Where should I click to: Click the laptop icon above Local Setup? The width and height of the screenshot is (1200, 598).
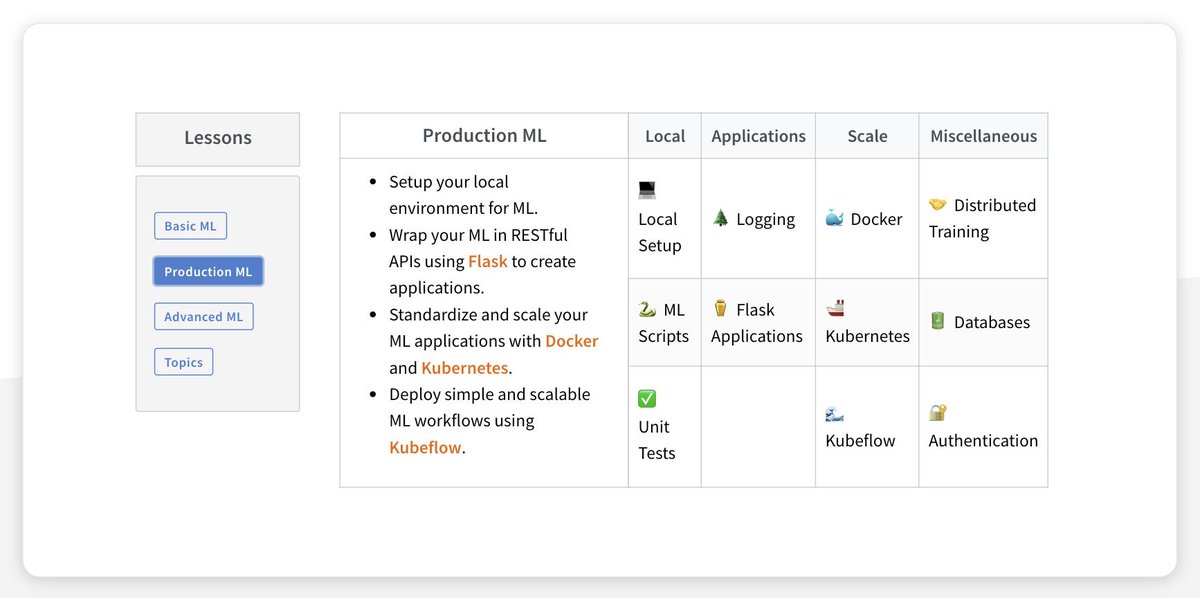click(x=647, y=189)
